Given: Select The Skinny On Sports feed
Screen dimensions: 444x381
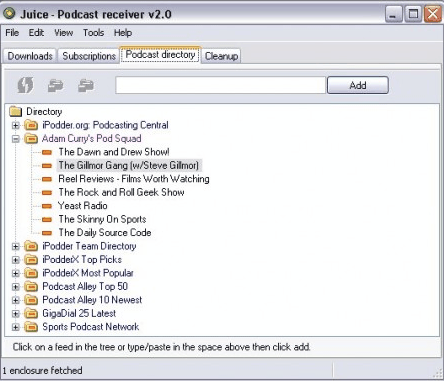Looking at the screenshot, I should 102,219.
